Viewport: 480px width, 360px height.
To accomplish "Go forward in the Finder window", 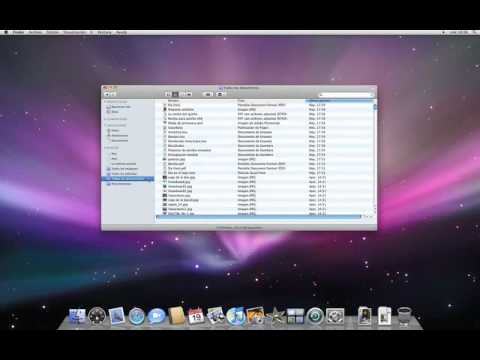I will click(113, 95).
